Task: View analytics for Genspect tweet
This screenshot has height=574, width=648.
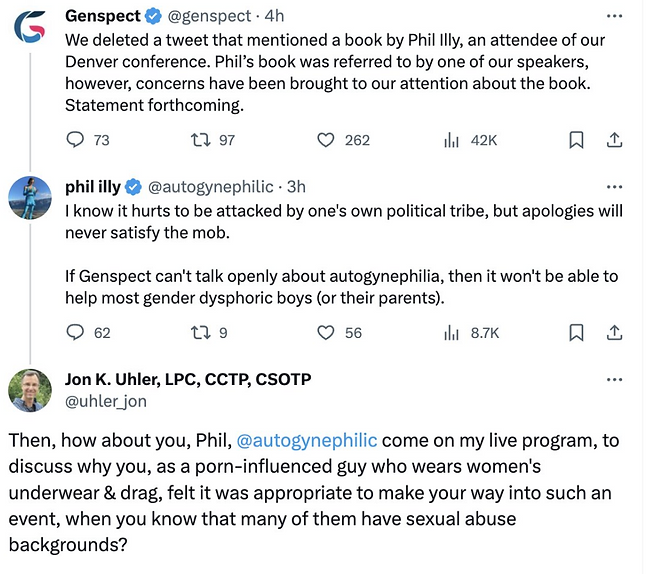Action: tap(450, 141)
